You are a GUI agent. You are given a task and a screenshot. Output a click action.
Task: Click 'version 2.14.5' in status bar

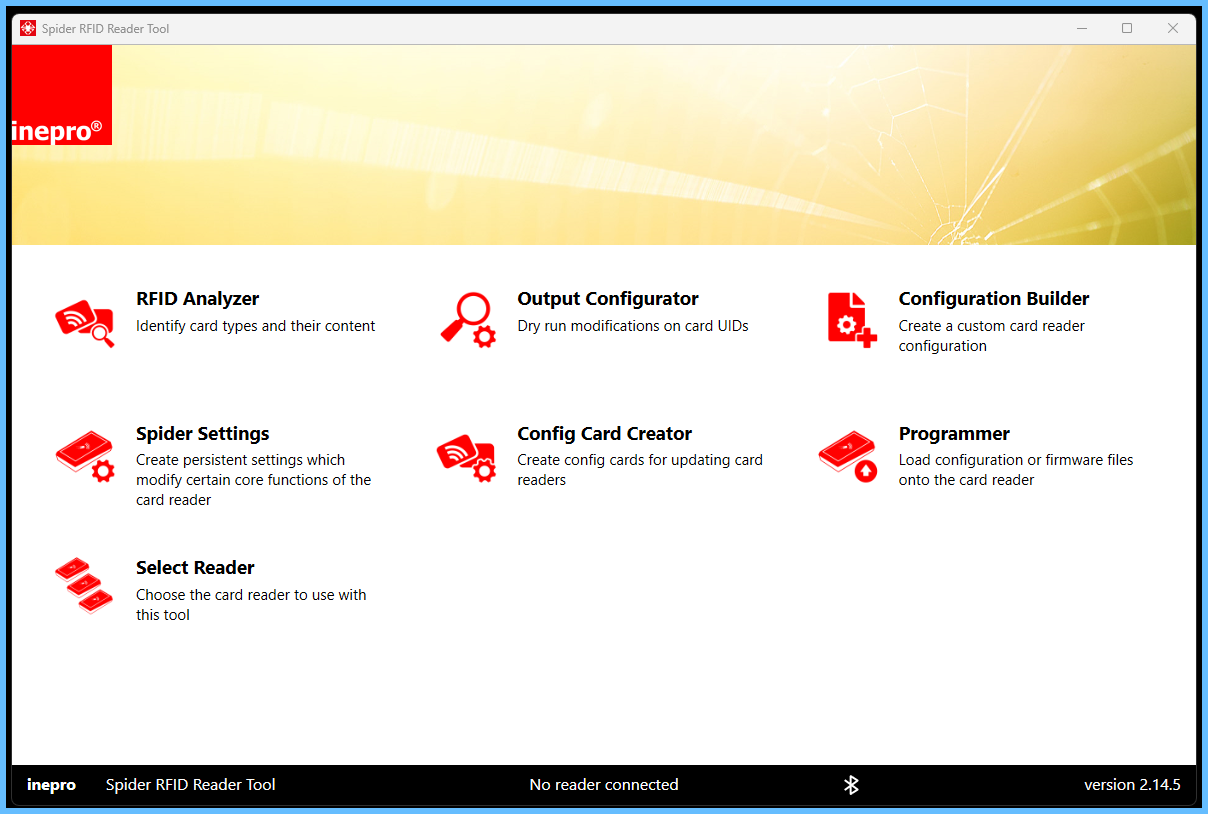tap(1132, 785)
